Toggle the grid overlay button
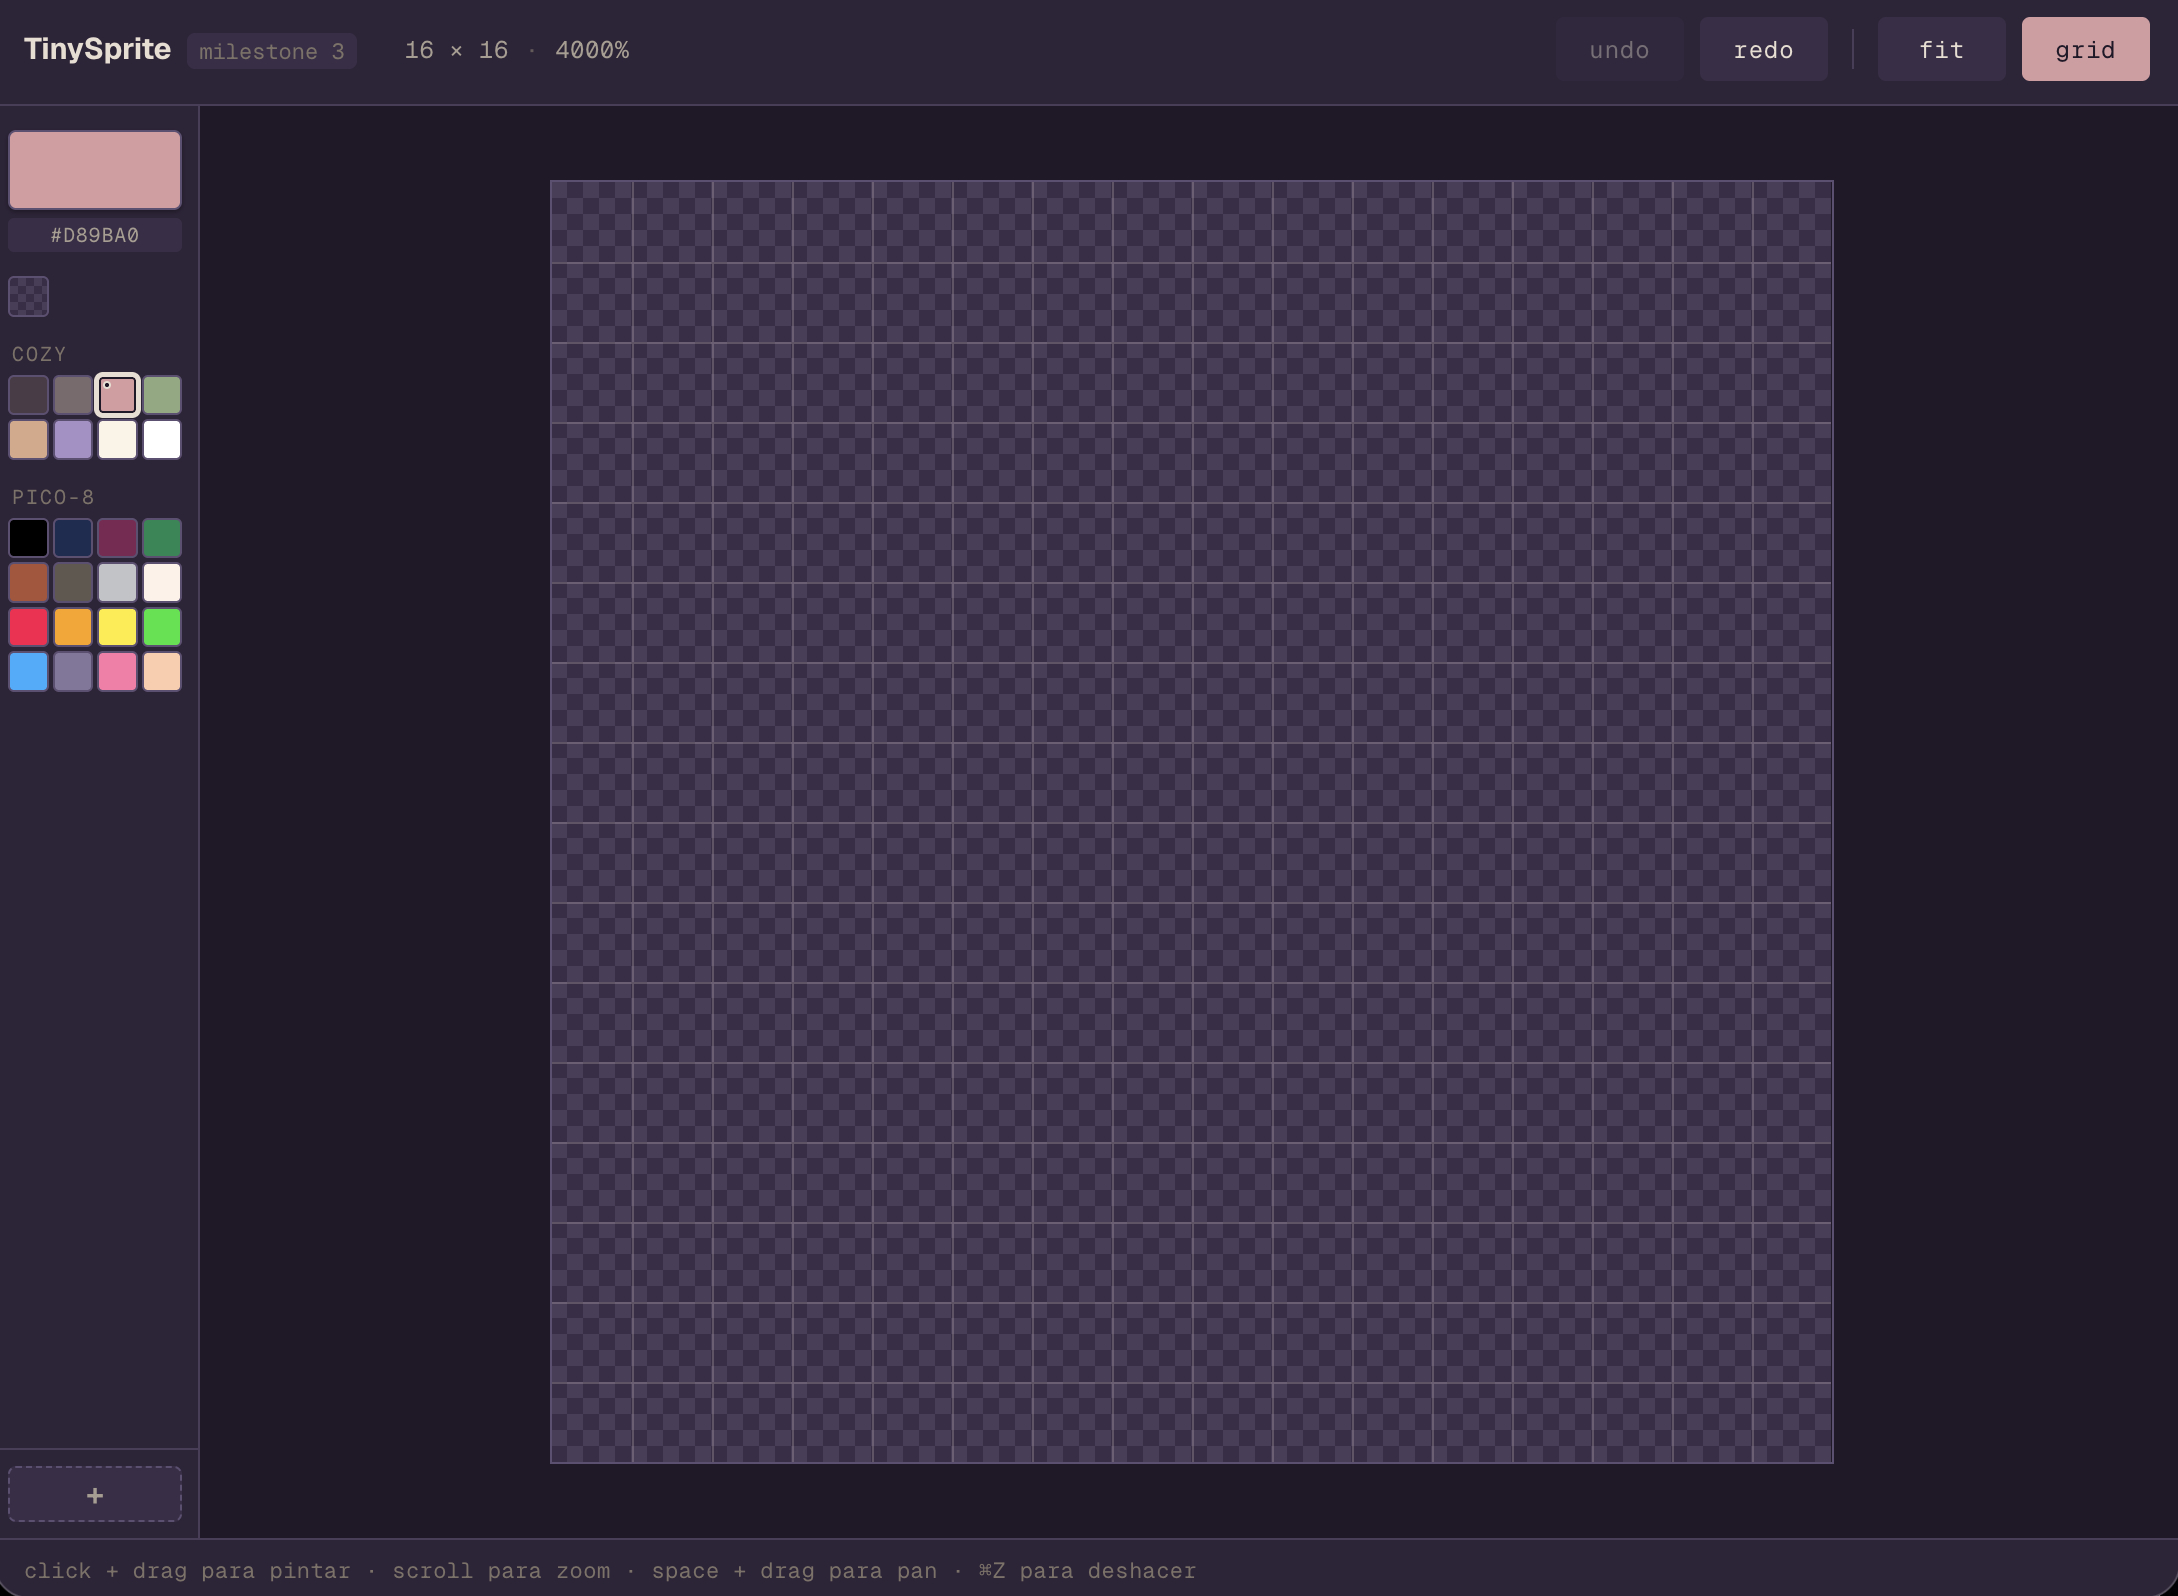 pyautogui.click(x=2085, y=49)
